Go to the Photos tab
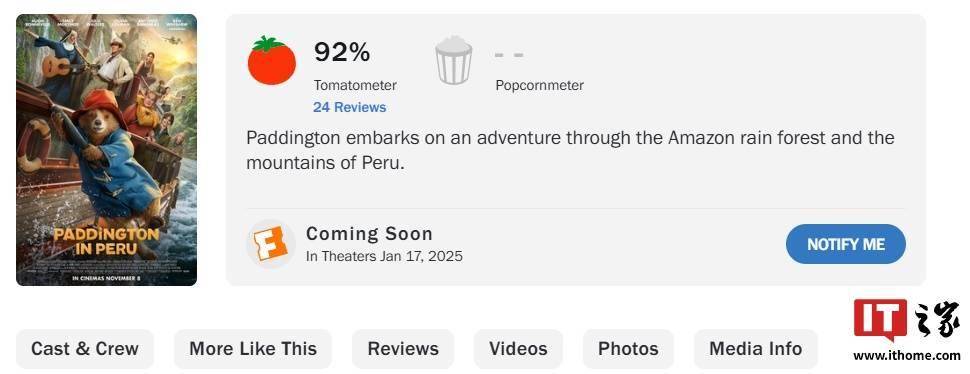 pyautogui.click(x=629, y=349)
